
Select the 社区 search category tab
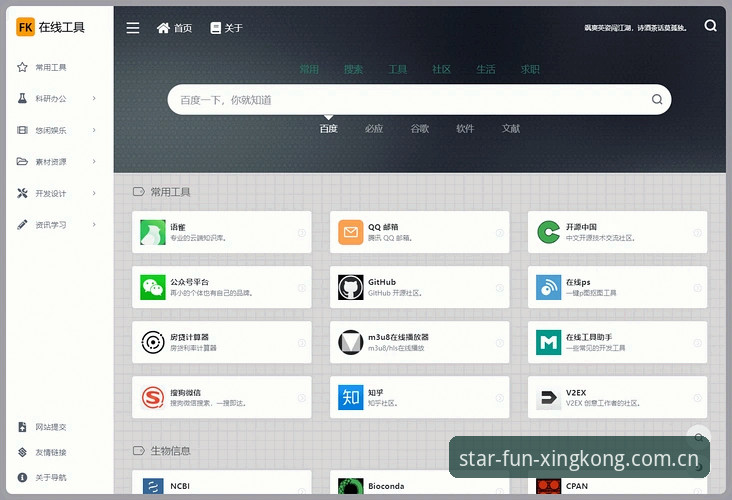tap(442, 70)
